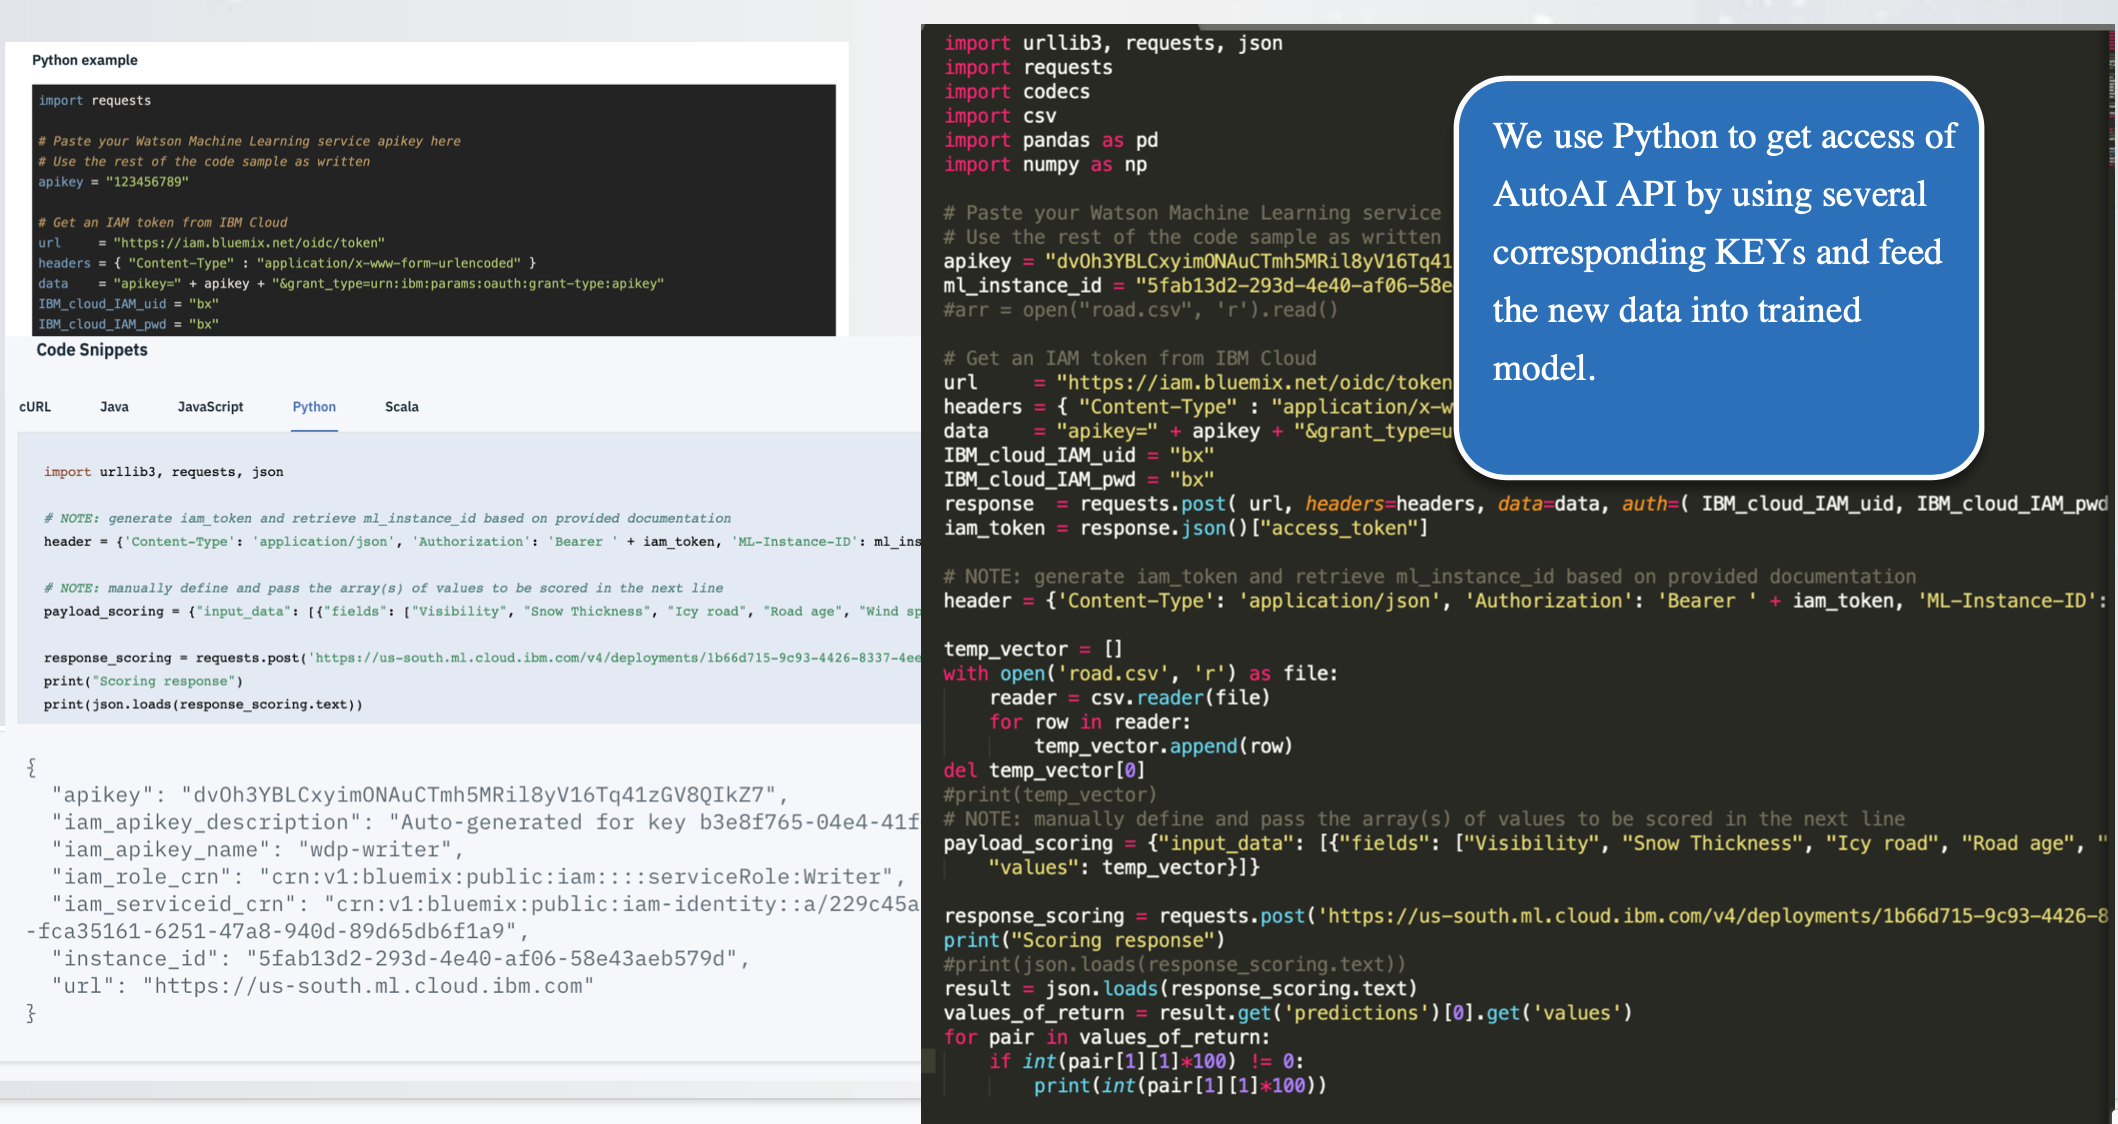Screen dimensions: 2118x1124
Task: Switch to the Scala snippet tab
Action: click(x=402, y=407)
